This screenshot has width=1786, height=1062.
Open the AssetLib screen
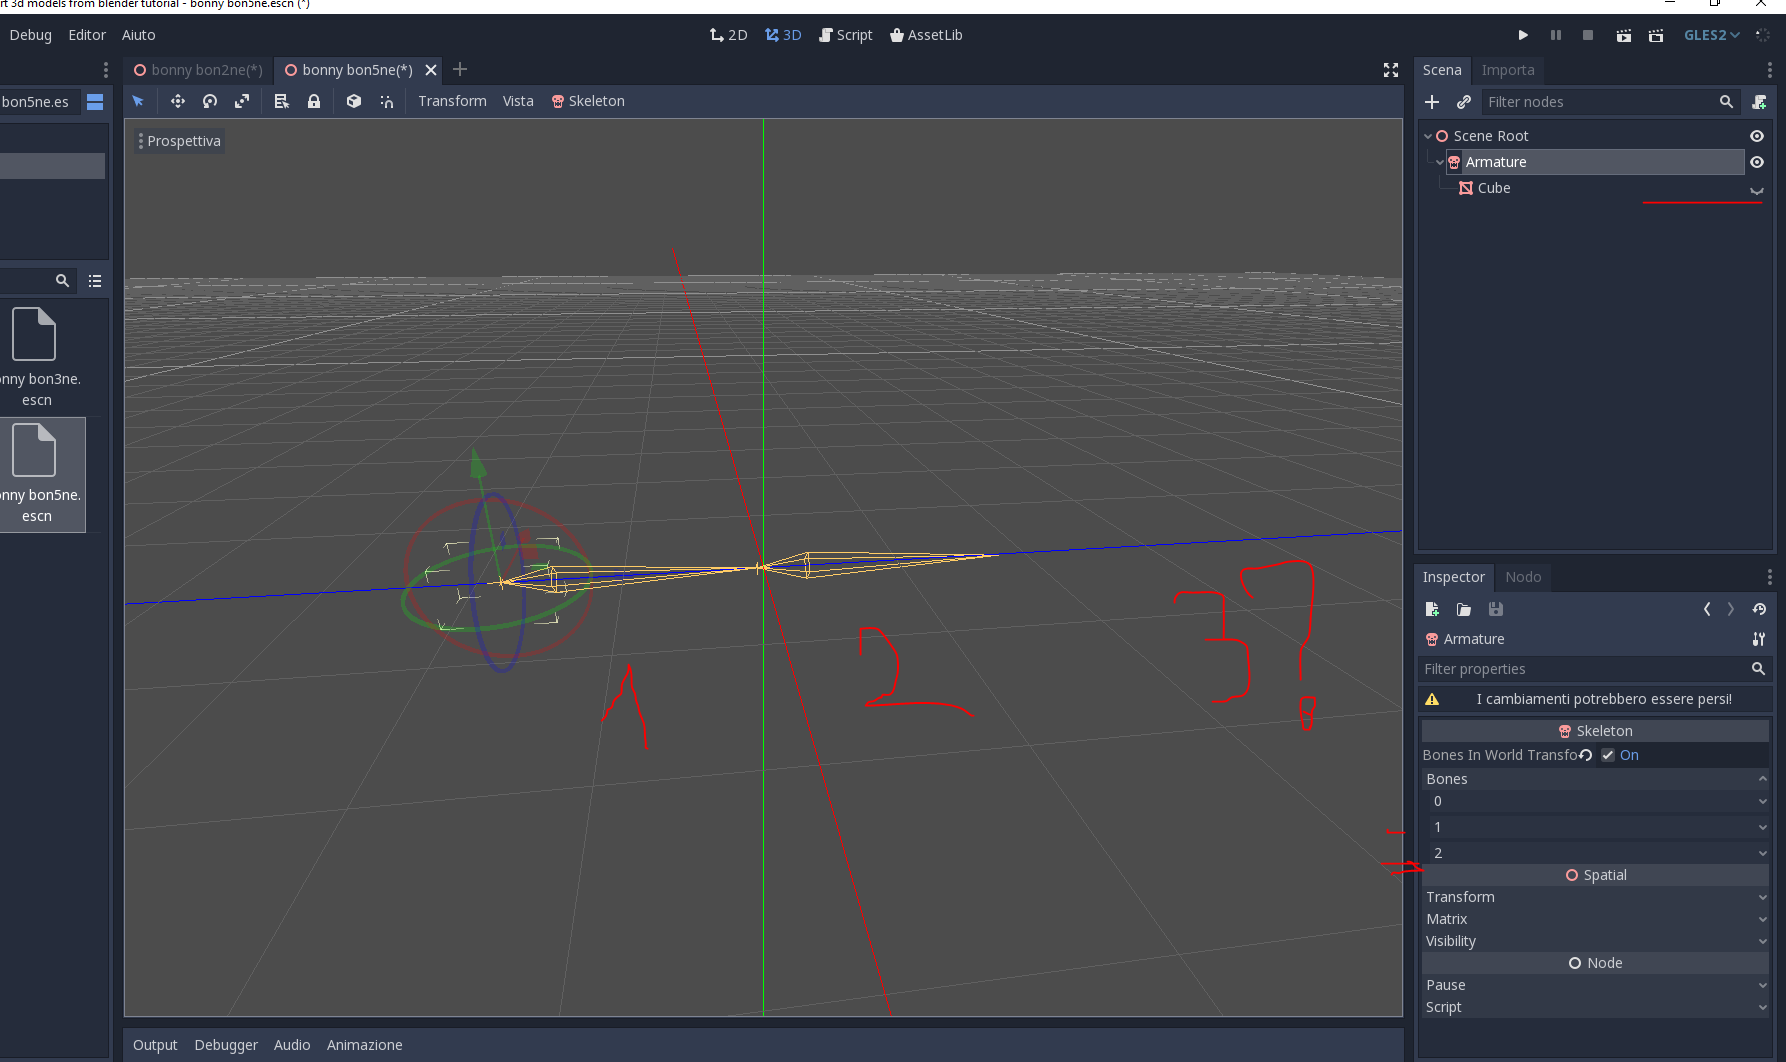point(926,34)
